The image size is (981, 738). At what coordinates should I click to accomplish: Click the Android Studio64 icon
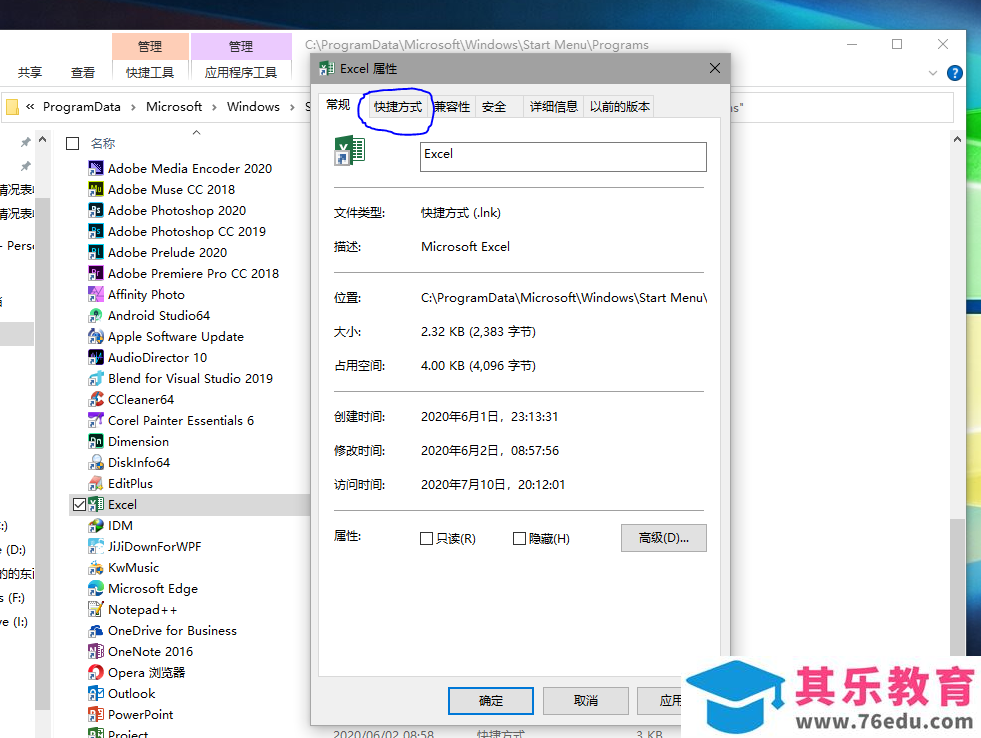[x=96, y=315]
